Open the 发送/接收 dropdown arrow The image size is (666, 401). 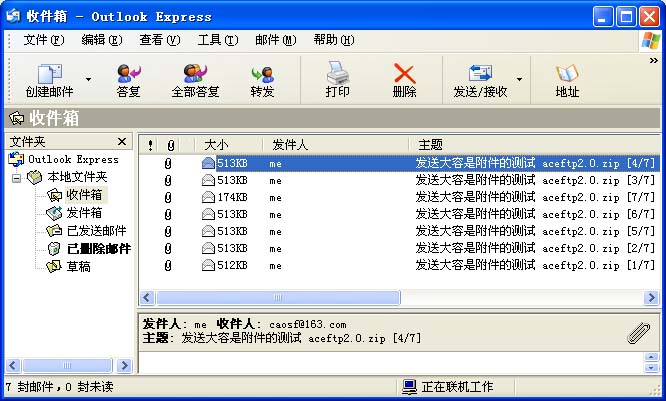pos(519,79)
